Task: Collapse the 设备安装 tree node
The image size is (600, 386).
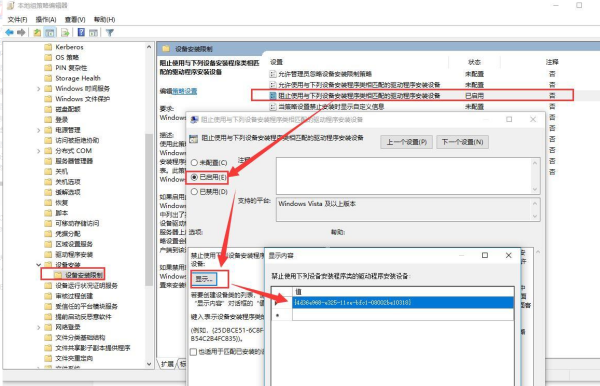Action: point(39,265)
